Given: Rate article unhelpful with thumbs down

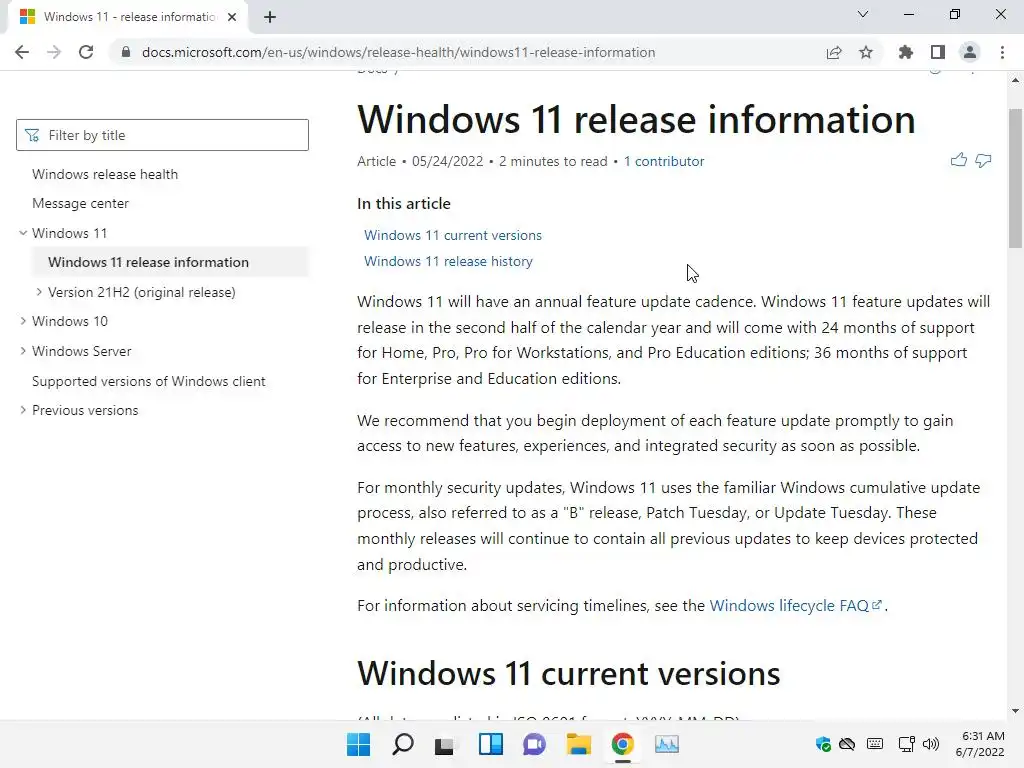Looking at the screenshot, I should tap(984, 160).
